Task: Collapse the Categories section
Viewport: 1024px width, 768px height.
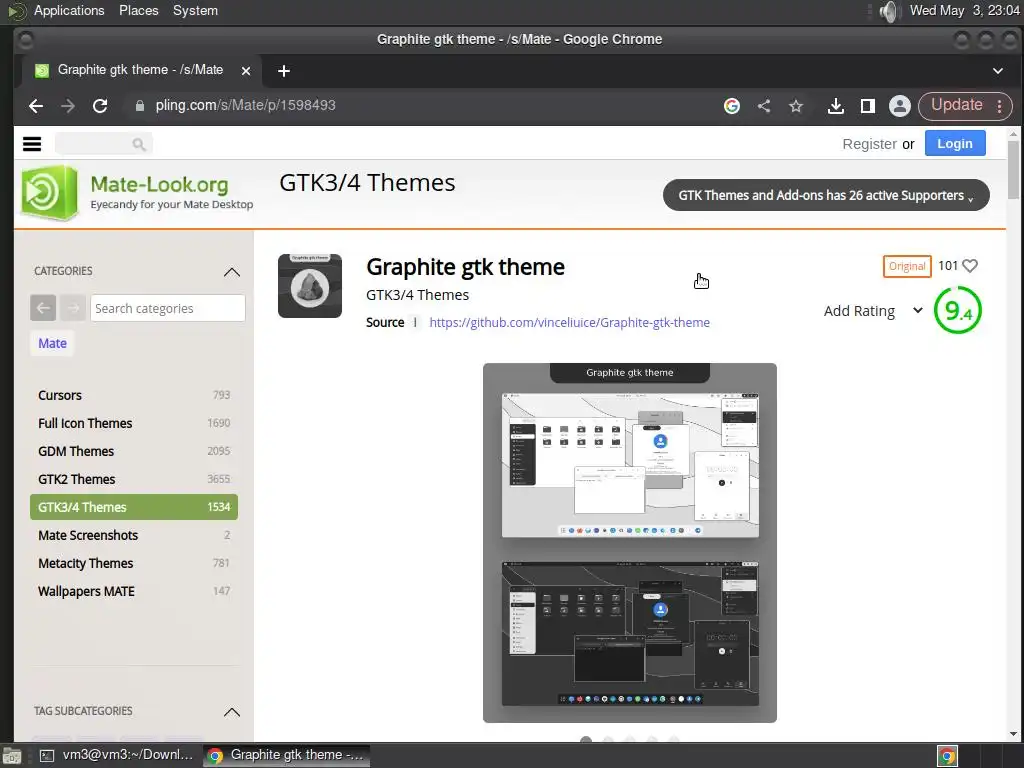Action: [232, 272]
